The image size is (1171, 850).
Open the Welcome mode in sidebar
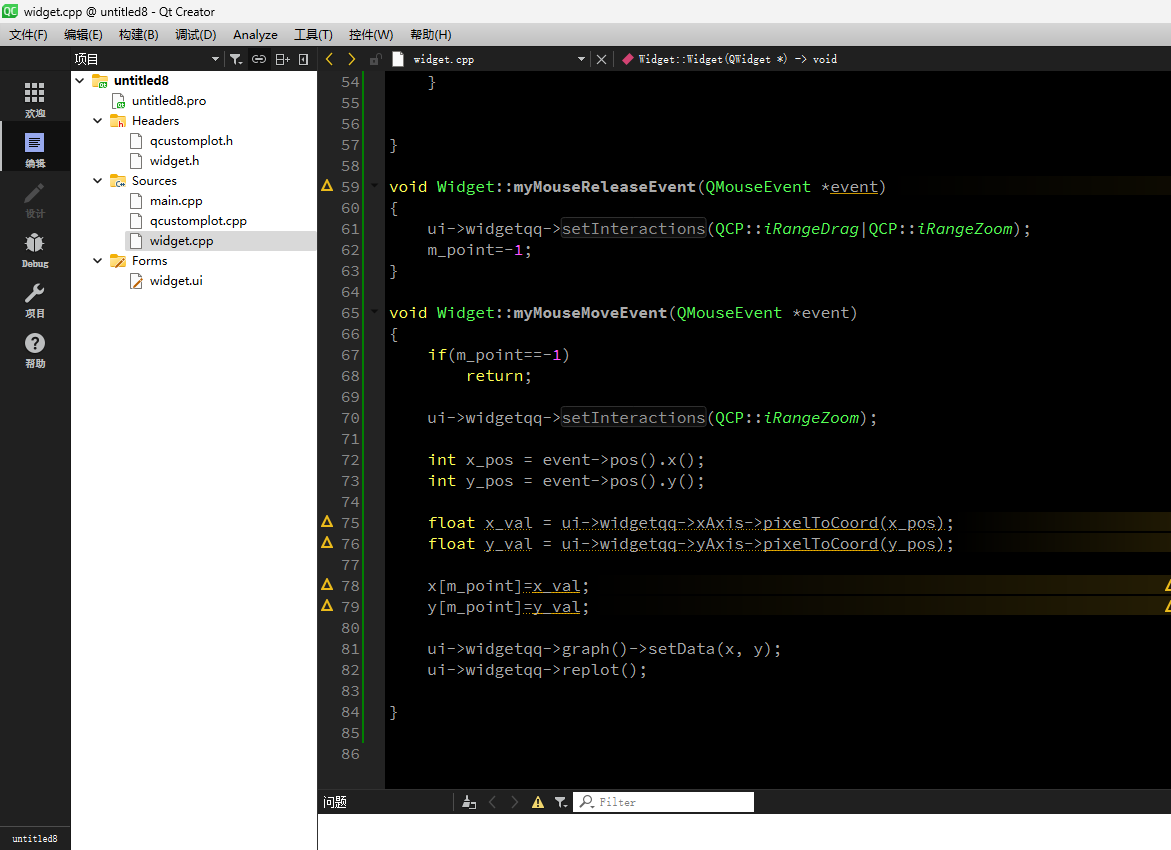tap(34, 99)
